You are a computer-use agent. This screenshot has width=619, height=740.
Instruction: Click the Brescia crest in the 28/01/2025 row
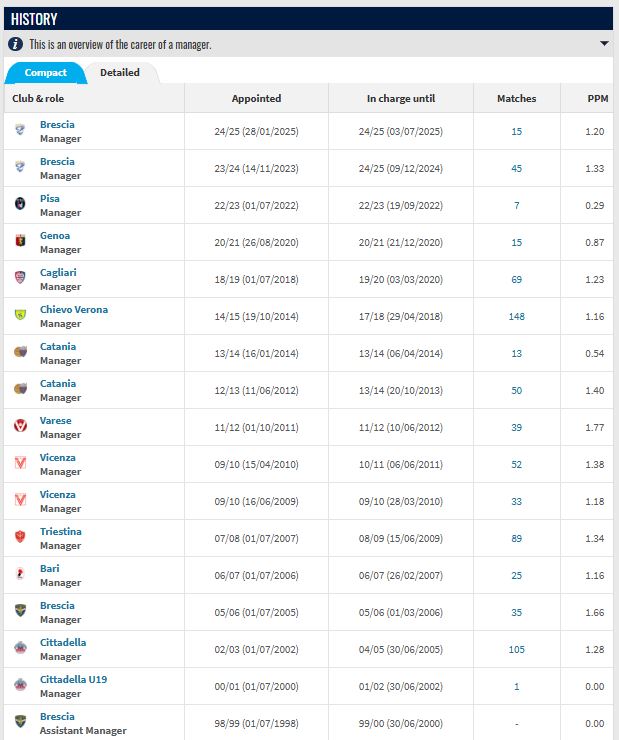point(20,129)
